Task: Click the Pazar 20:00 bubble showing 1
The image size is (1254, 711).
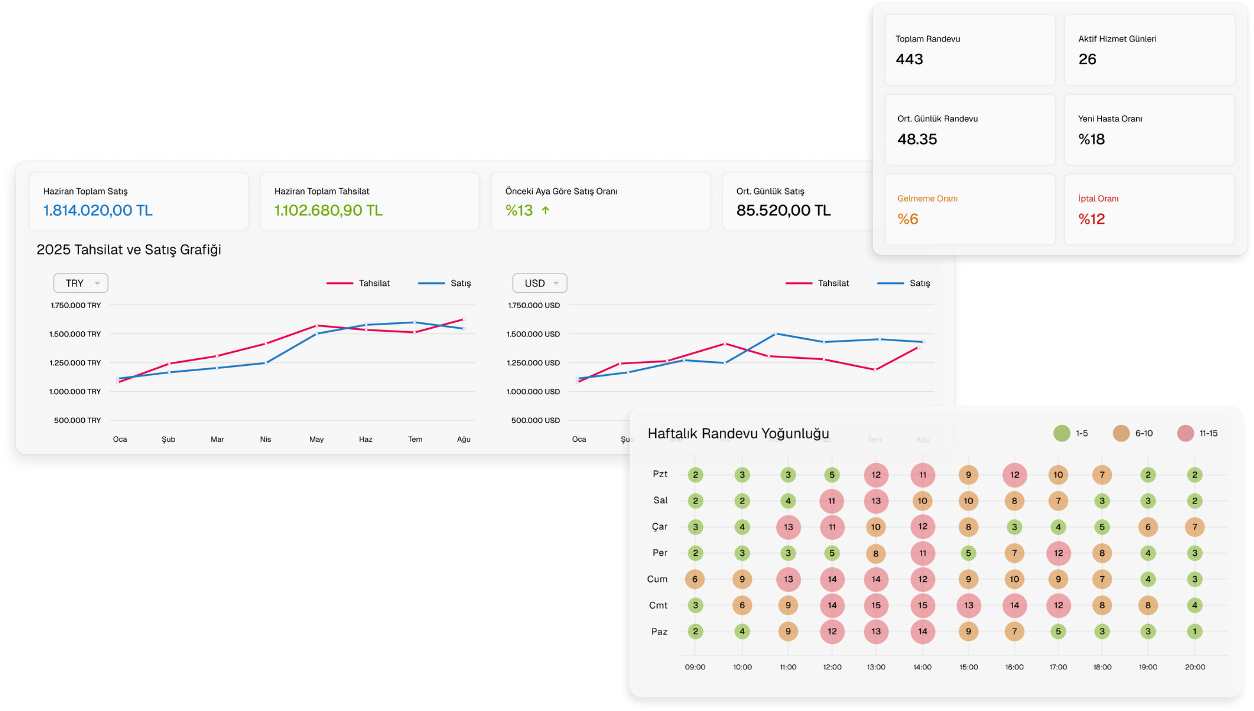Action: tap(1194, 631)
